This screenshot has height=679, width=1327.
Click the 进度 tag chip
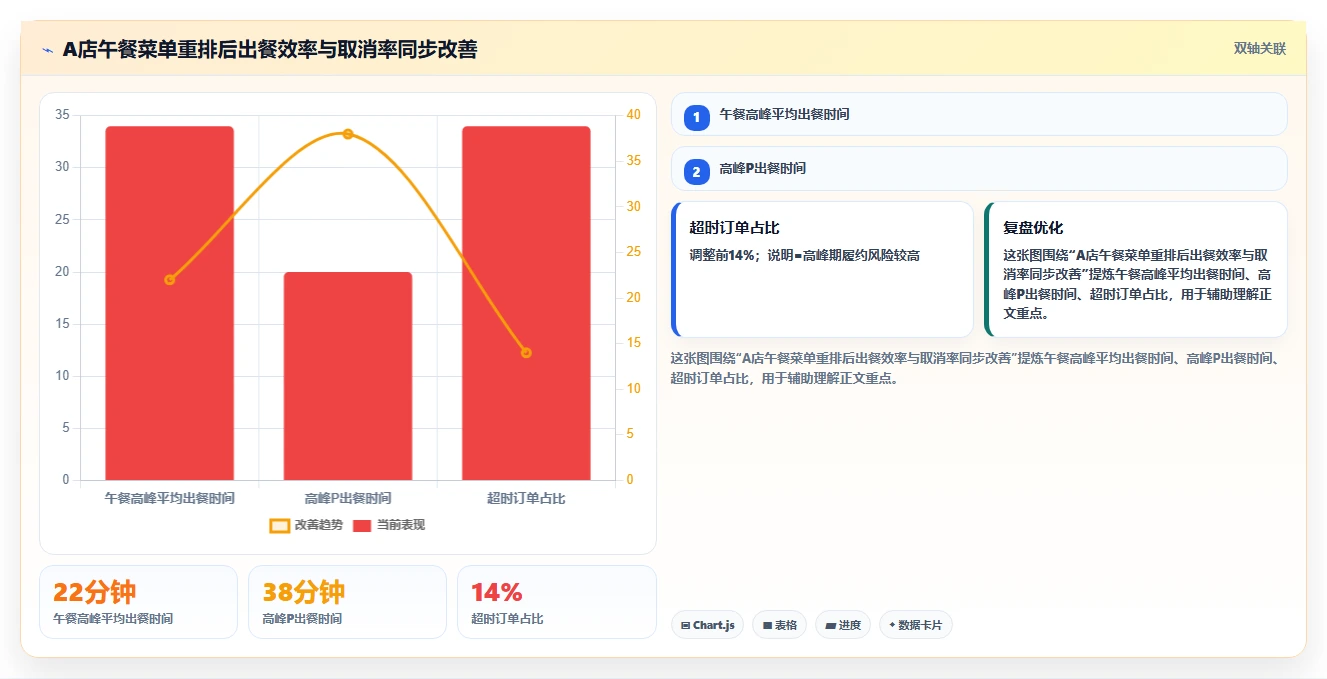click(x=843, y=625)
